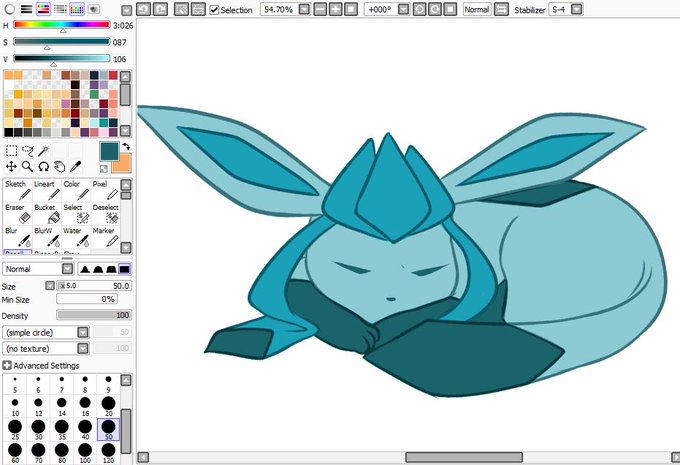Click the Redo button in the toolbar
Viewport: 680px width, 465px height.
pyautogui.click(x=160, y=9)
